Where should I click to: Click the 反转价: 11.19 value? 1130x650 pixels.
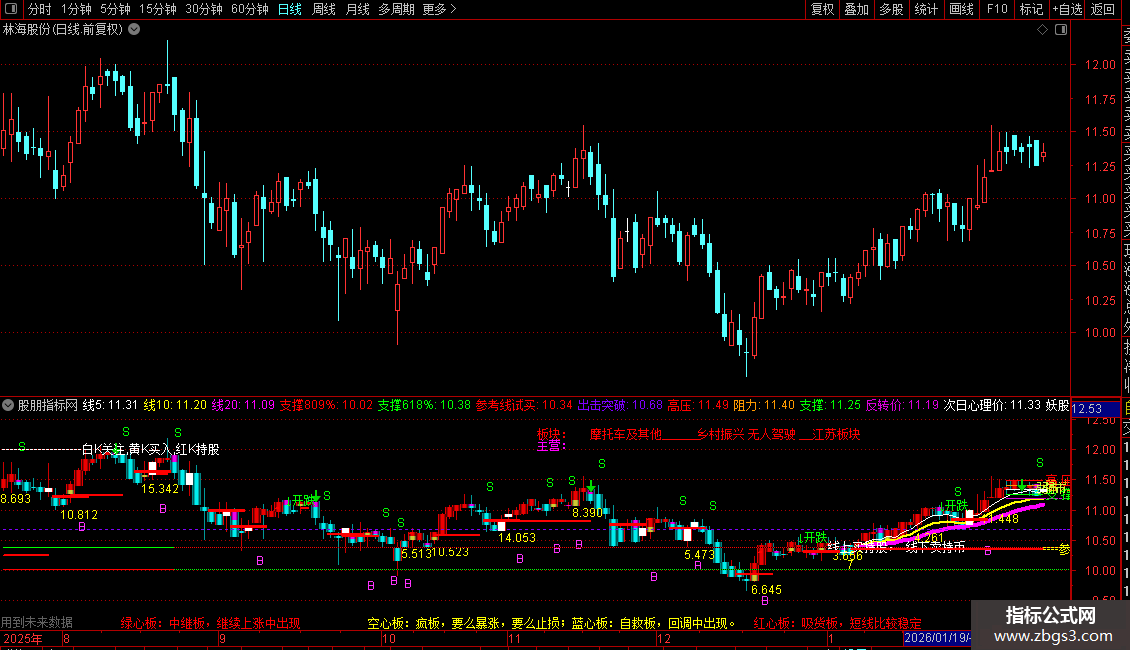pyautogui.click(x=902, y=405)
